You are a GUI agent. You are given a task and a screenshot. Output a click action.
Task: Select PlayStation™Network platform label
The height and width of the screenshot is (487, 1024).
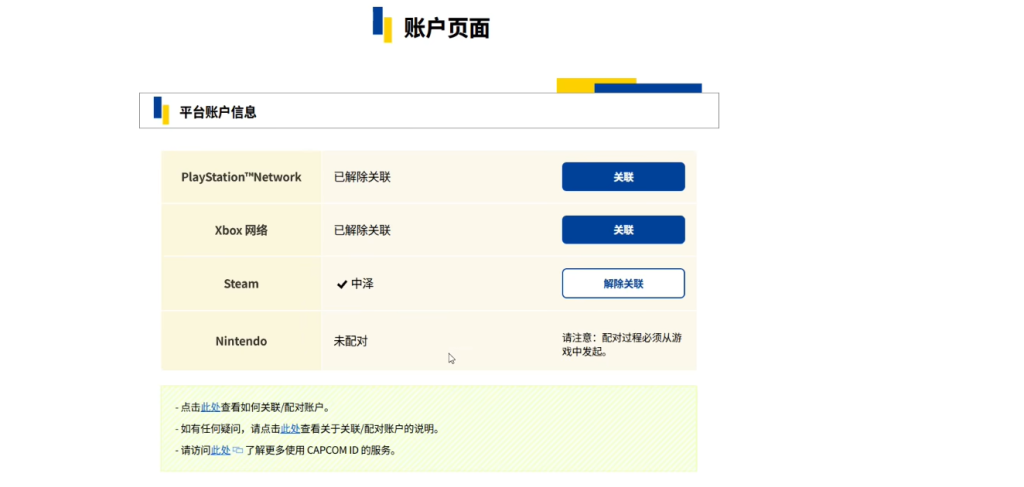[241, 177]
